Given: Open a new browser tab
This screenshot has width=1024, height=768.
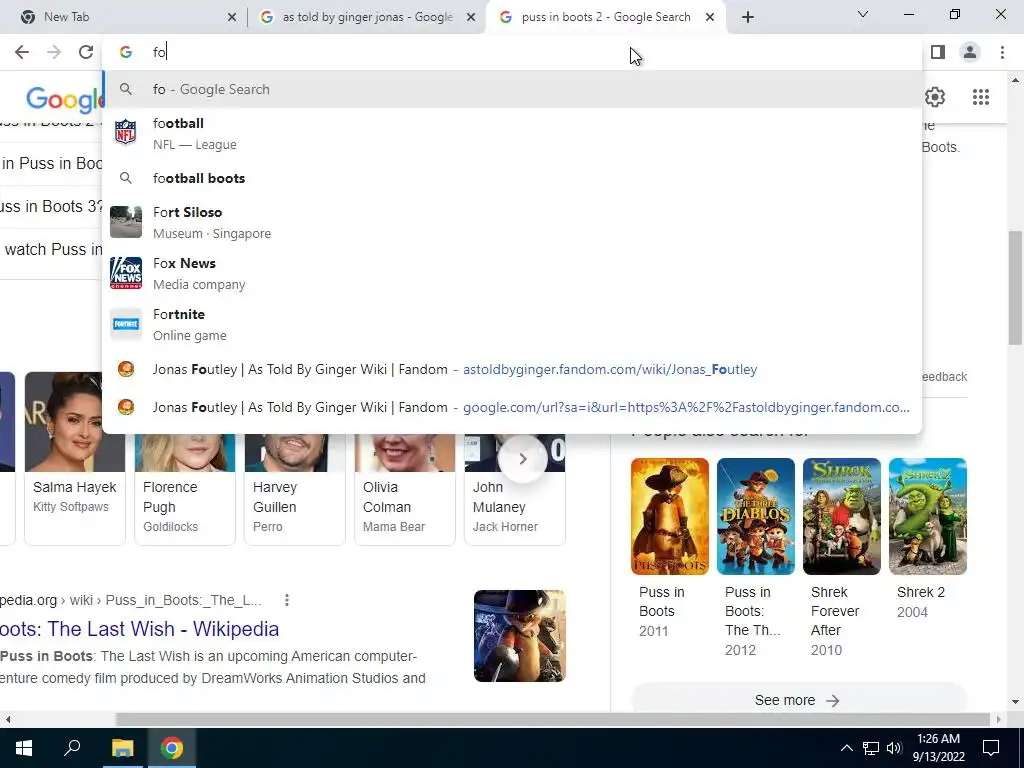Looking at the screenshot, I should [x=748, y=17].
